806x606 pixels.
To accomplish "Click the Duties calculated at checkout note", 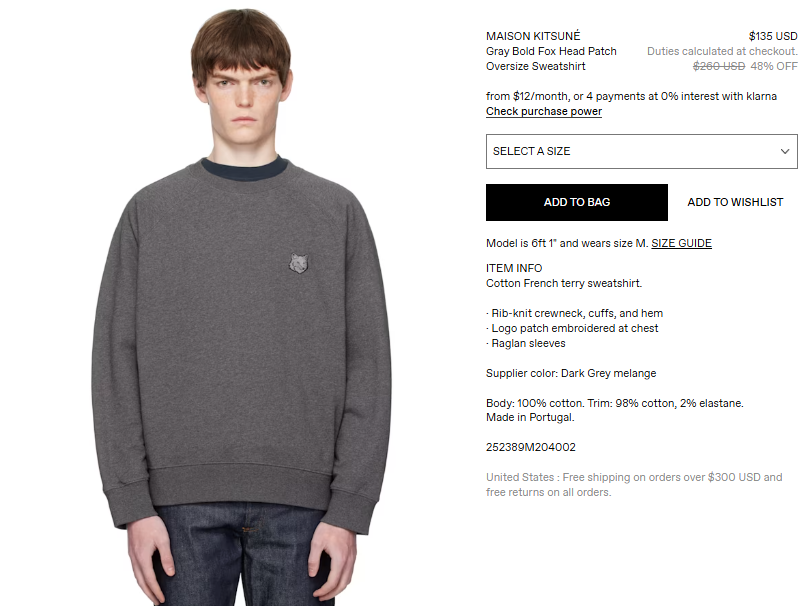I will coord(722,51).
